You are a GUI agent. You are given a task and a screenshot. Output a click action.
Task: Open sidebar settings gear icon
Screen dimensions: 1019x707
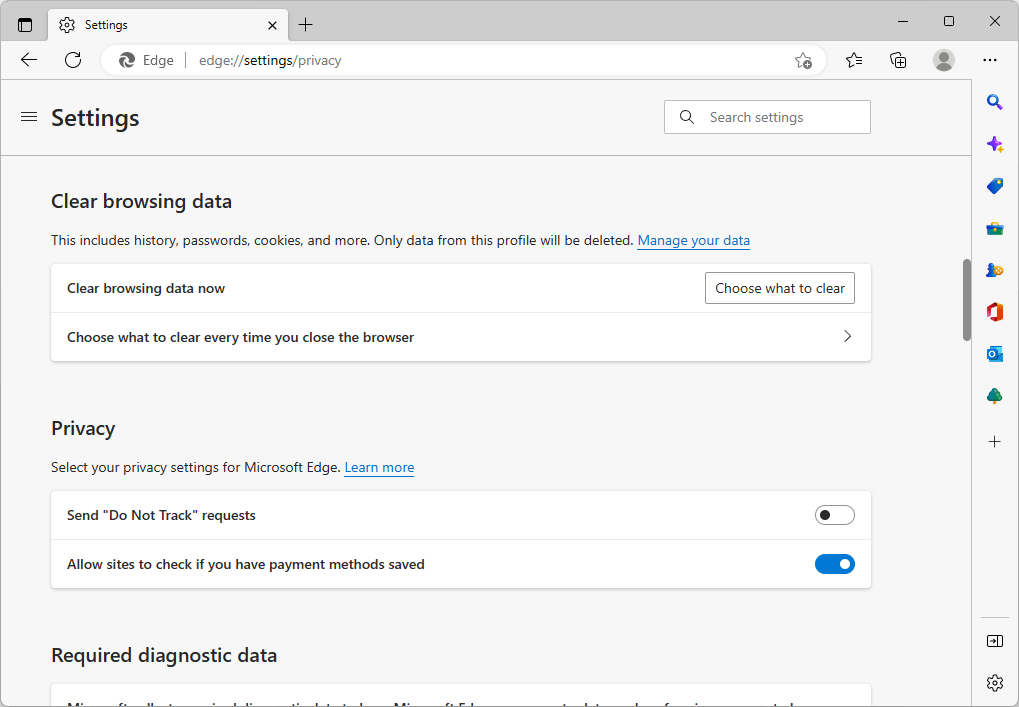click(994, 683)
